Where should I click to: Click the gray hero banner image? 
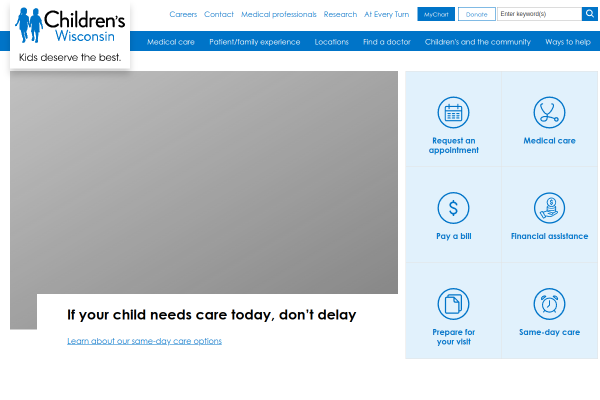(x=204, y=182)
